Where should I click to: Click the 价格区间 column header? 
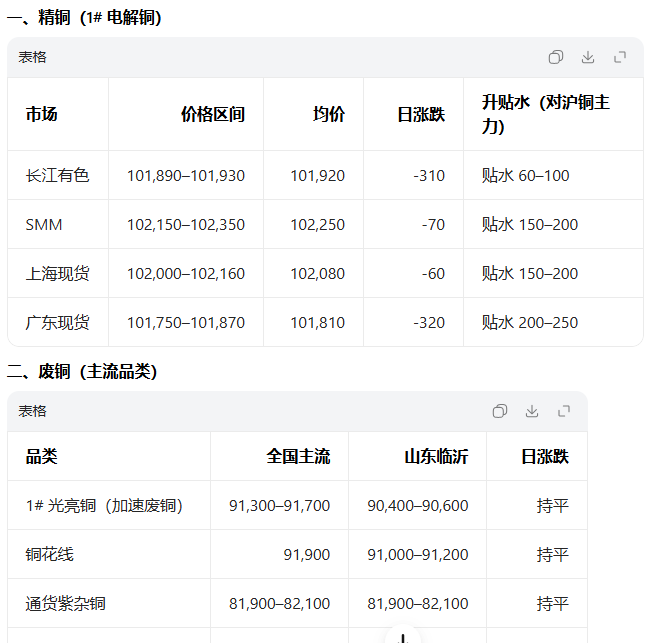[212, 114]
